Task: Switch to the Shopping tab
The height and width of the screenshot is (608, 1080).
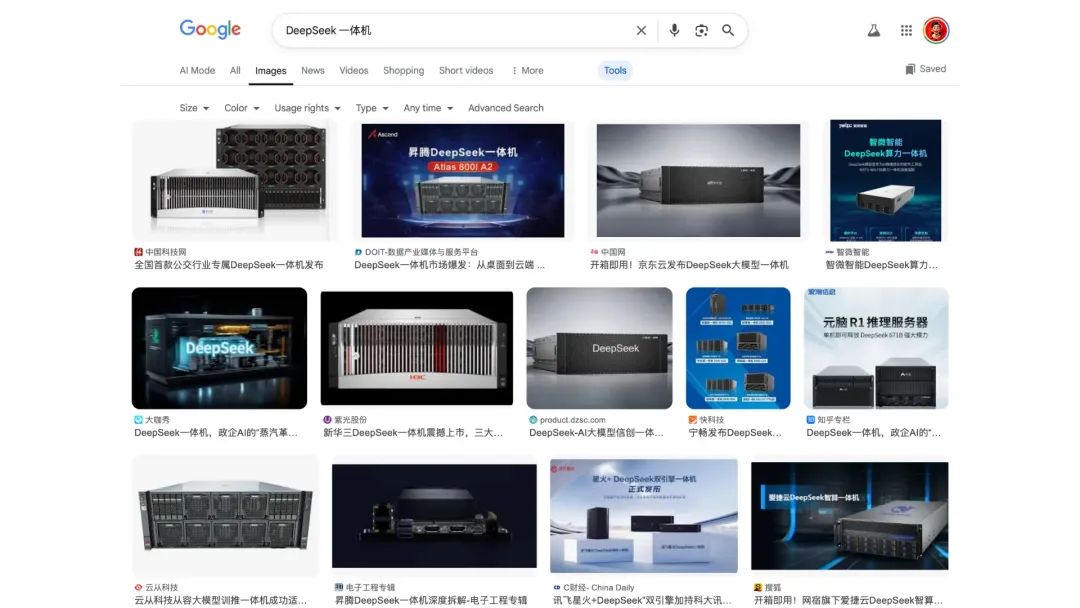Action: click(x=403, y=70)
